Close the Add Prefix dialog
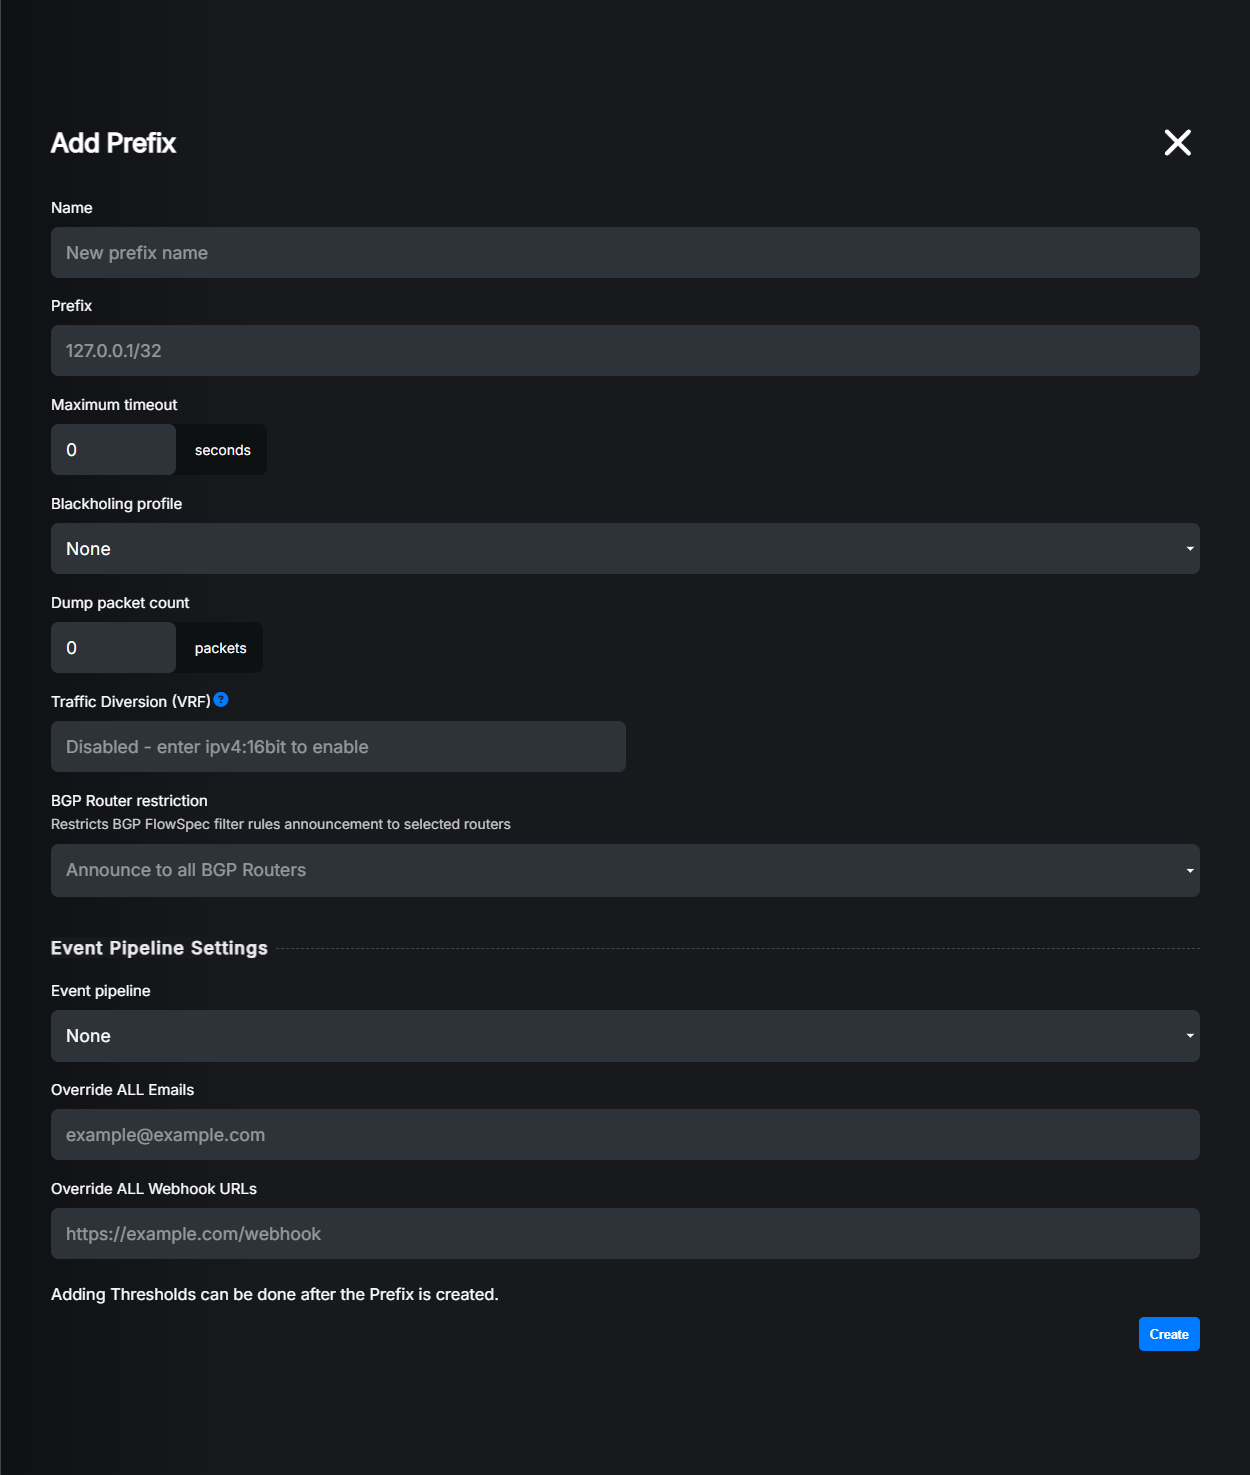The image size is (1250, 1475). pyautogui.click(x=1177, y=143)
